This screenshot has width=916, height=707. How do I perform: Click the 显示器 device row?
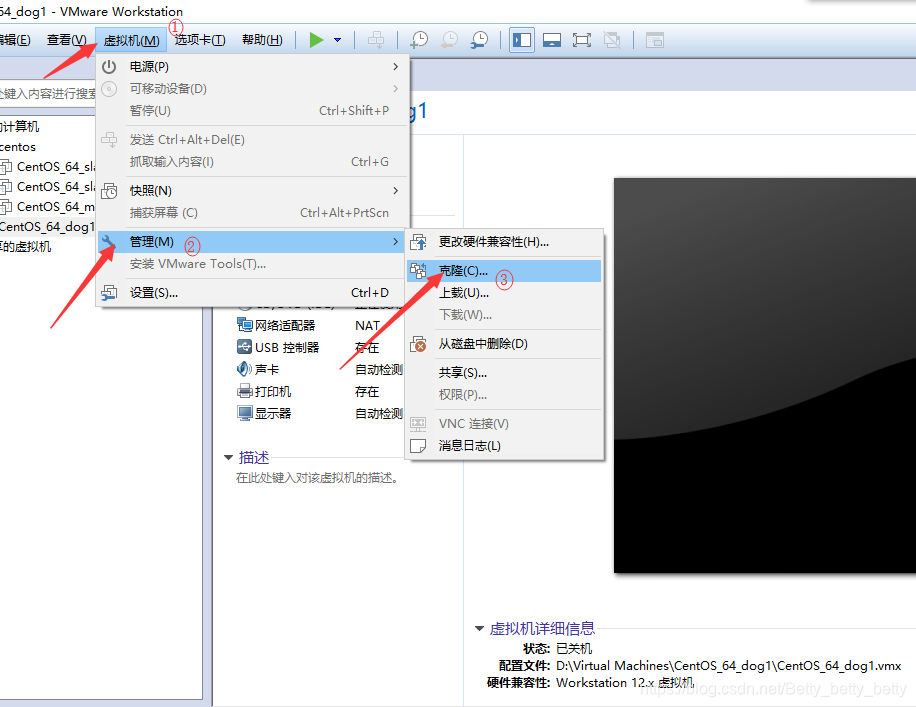pos(320,414)
